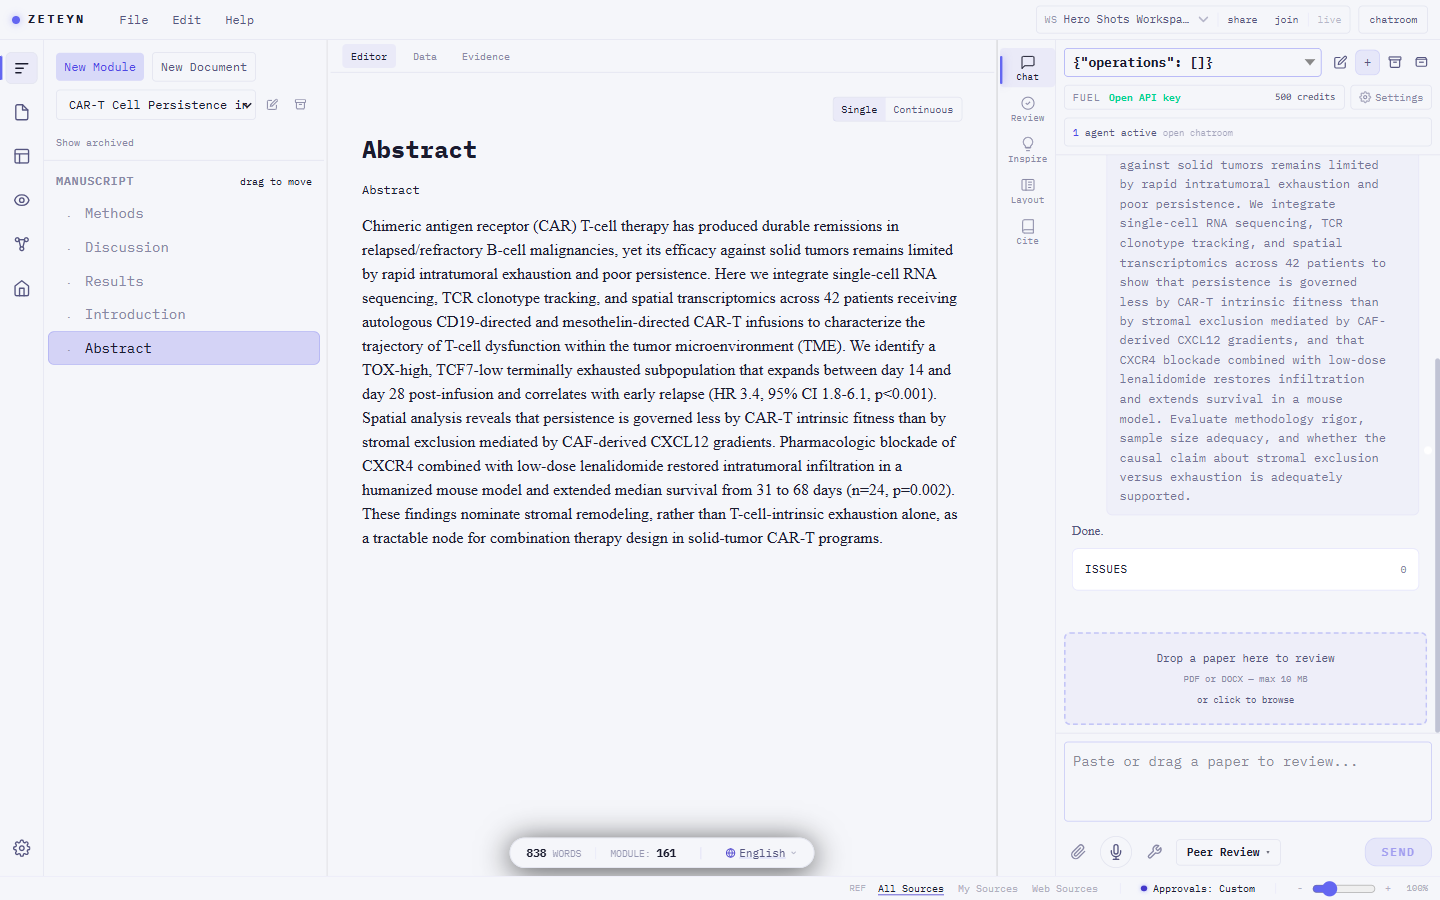Click the join button

[x=1287, y=20]
